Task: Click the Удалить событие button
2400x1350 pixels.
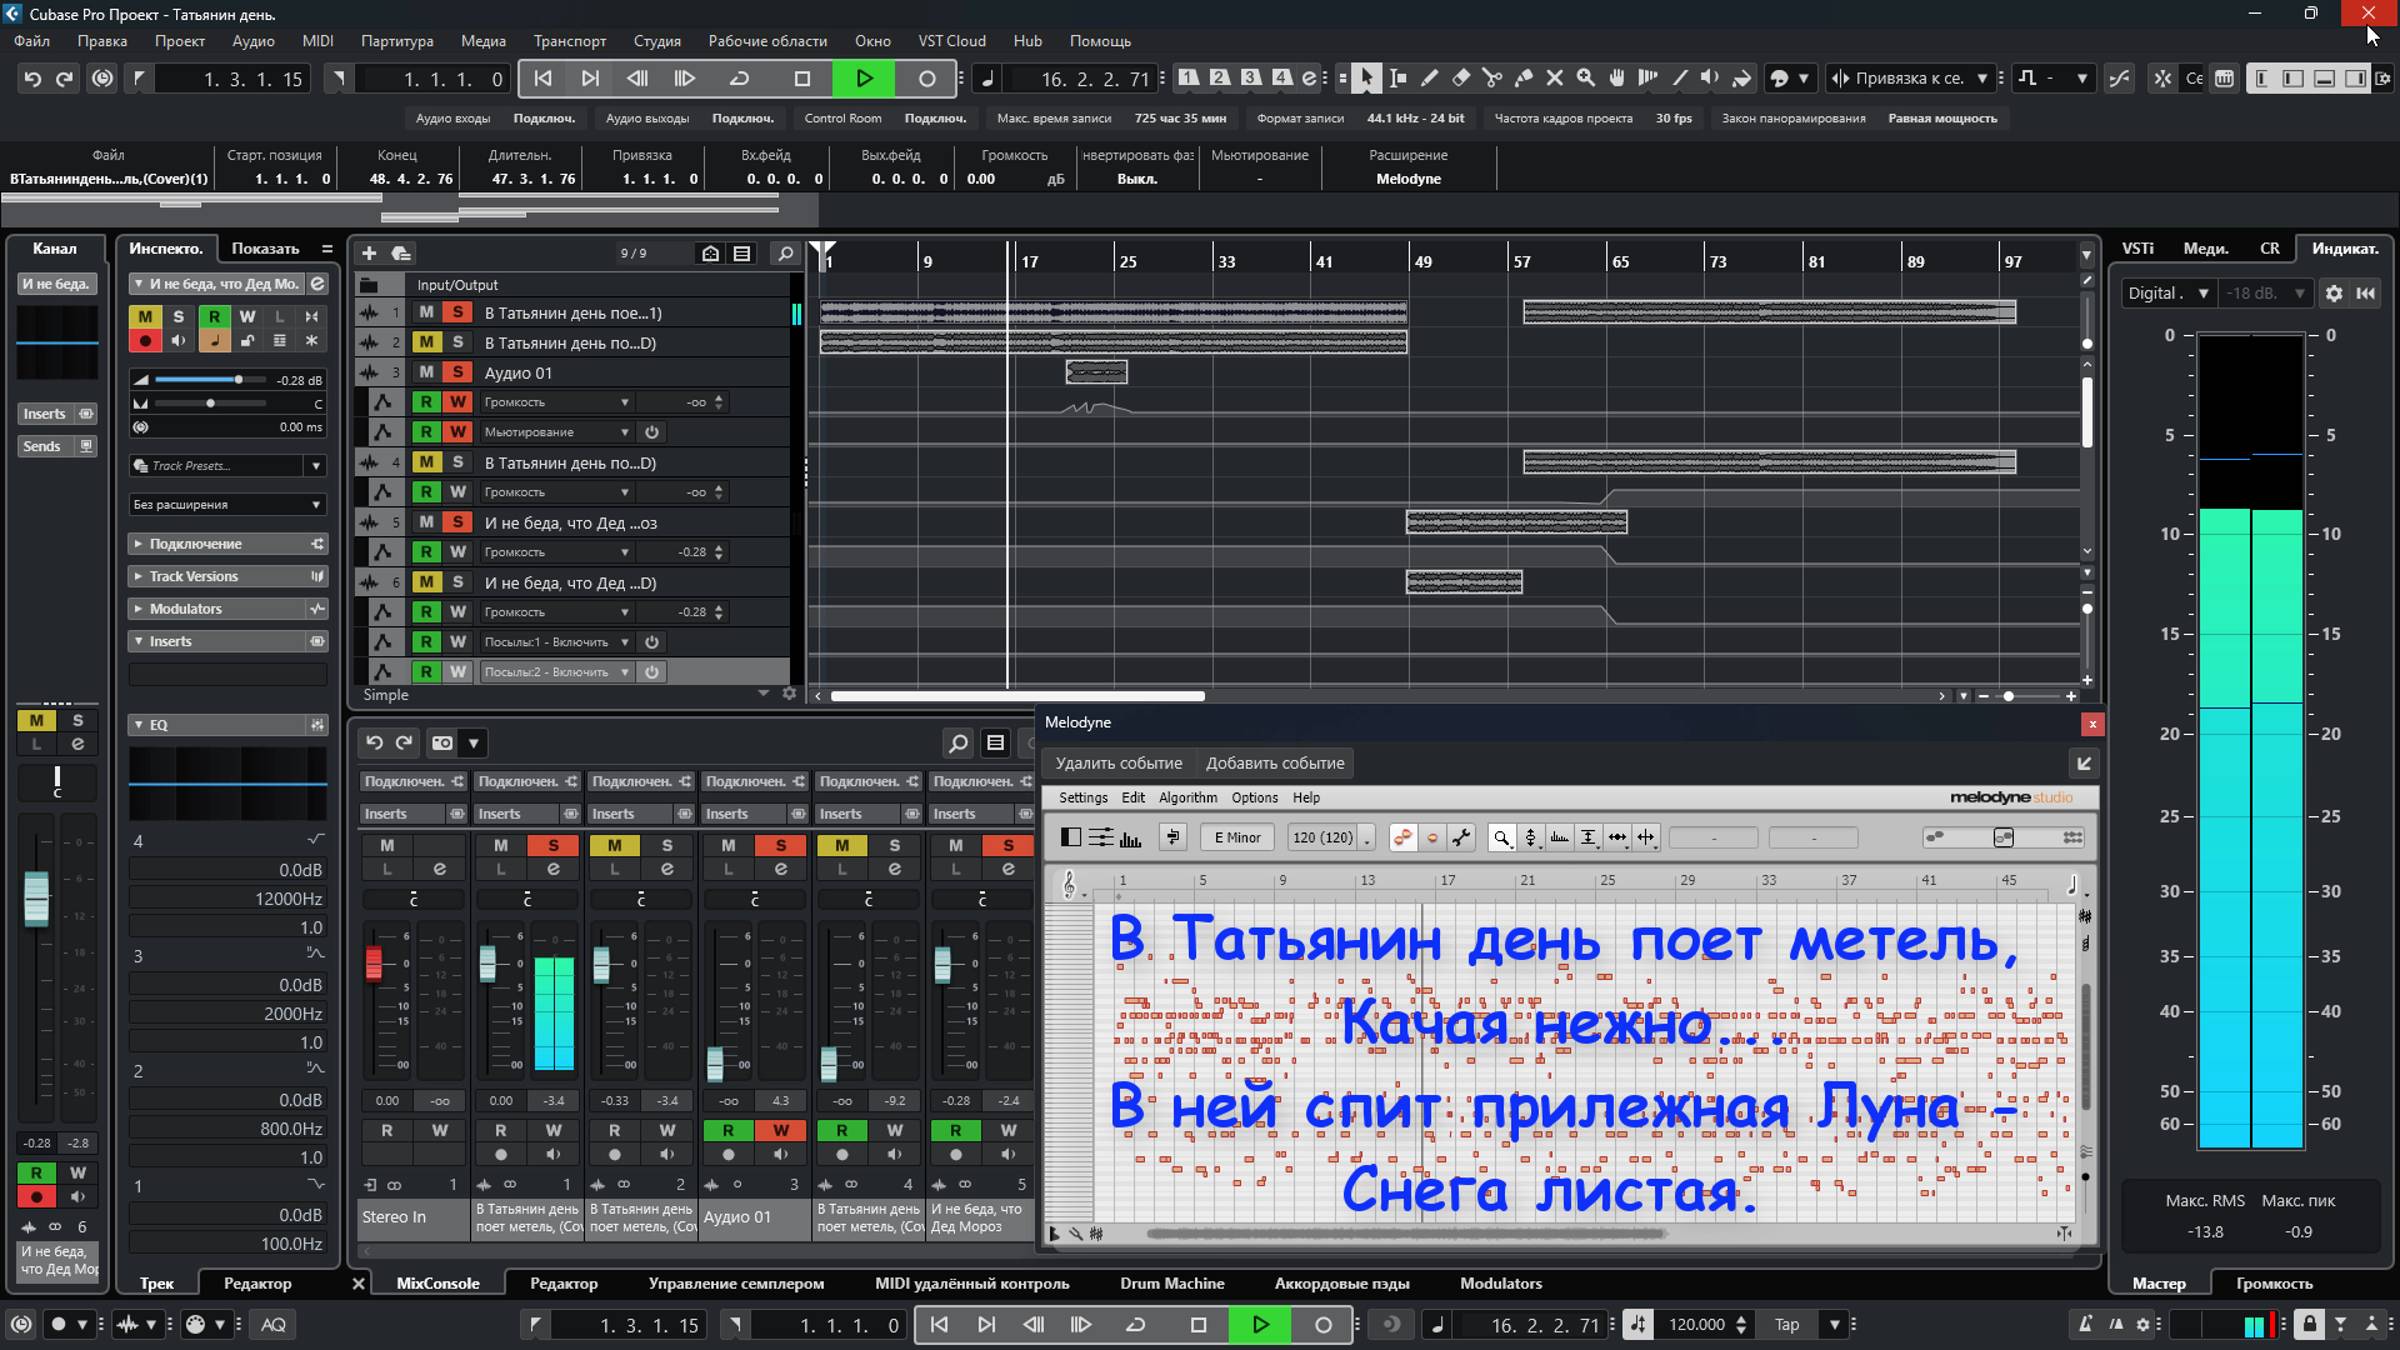Action: point(1118,763)
